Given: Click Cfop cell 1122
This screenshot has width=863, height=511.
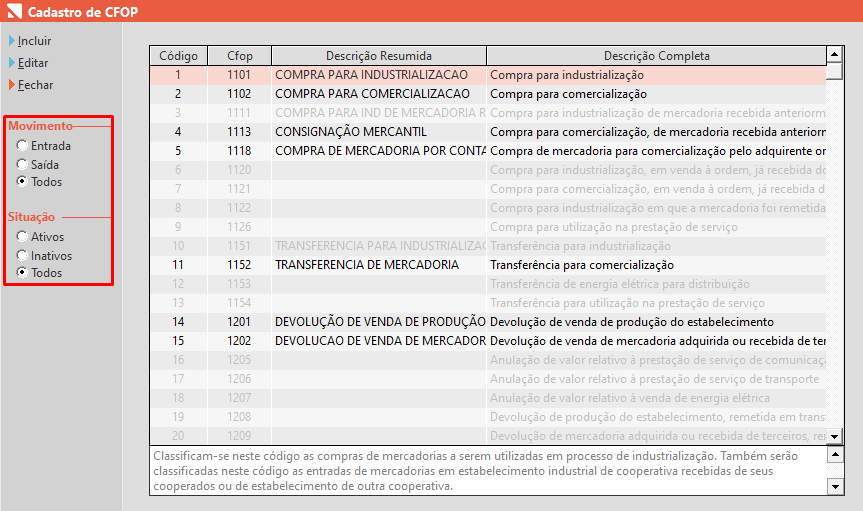Looking at the screenshot, I should (239, 208).
